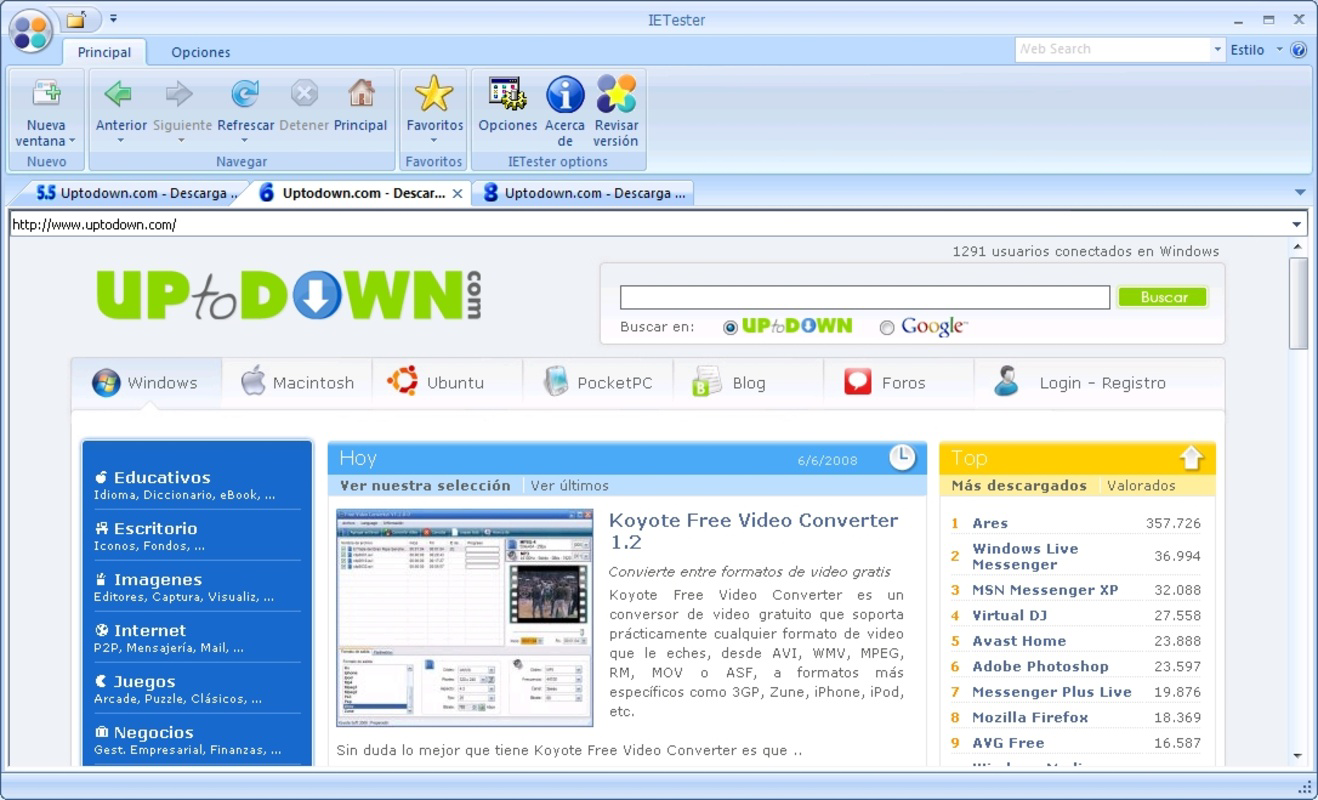Viewport: 1318px width, 800px height.
Task: Open the Imagenes category link
Action: tap(158, 580)
